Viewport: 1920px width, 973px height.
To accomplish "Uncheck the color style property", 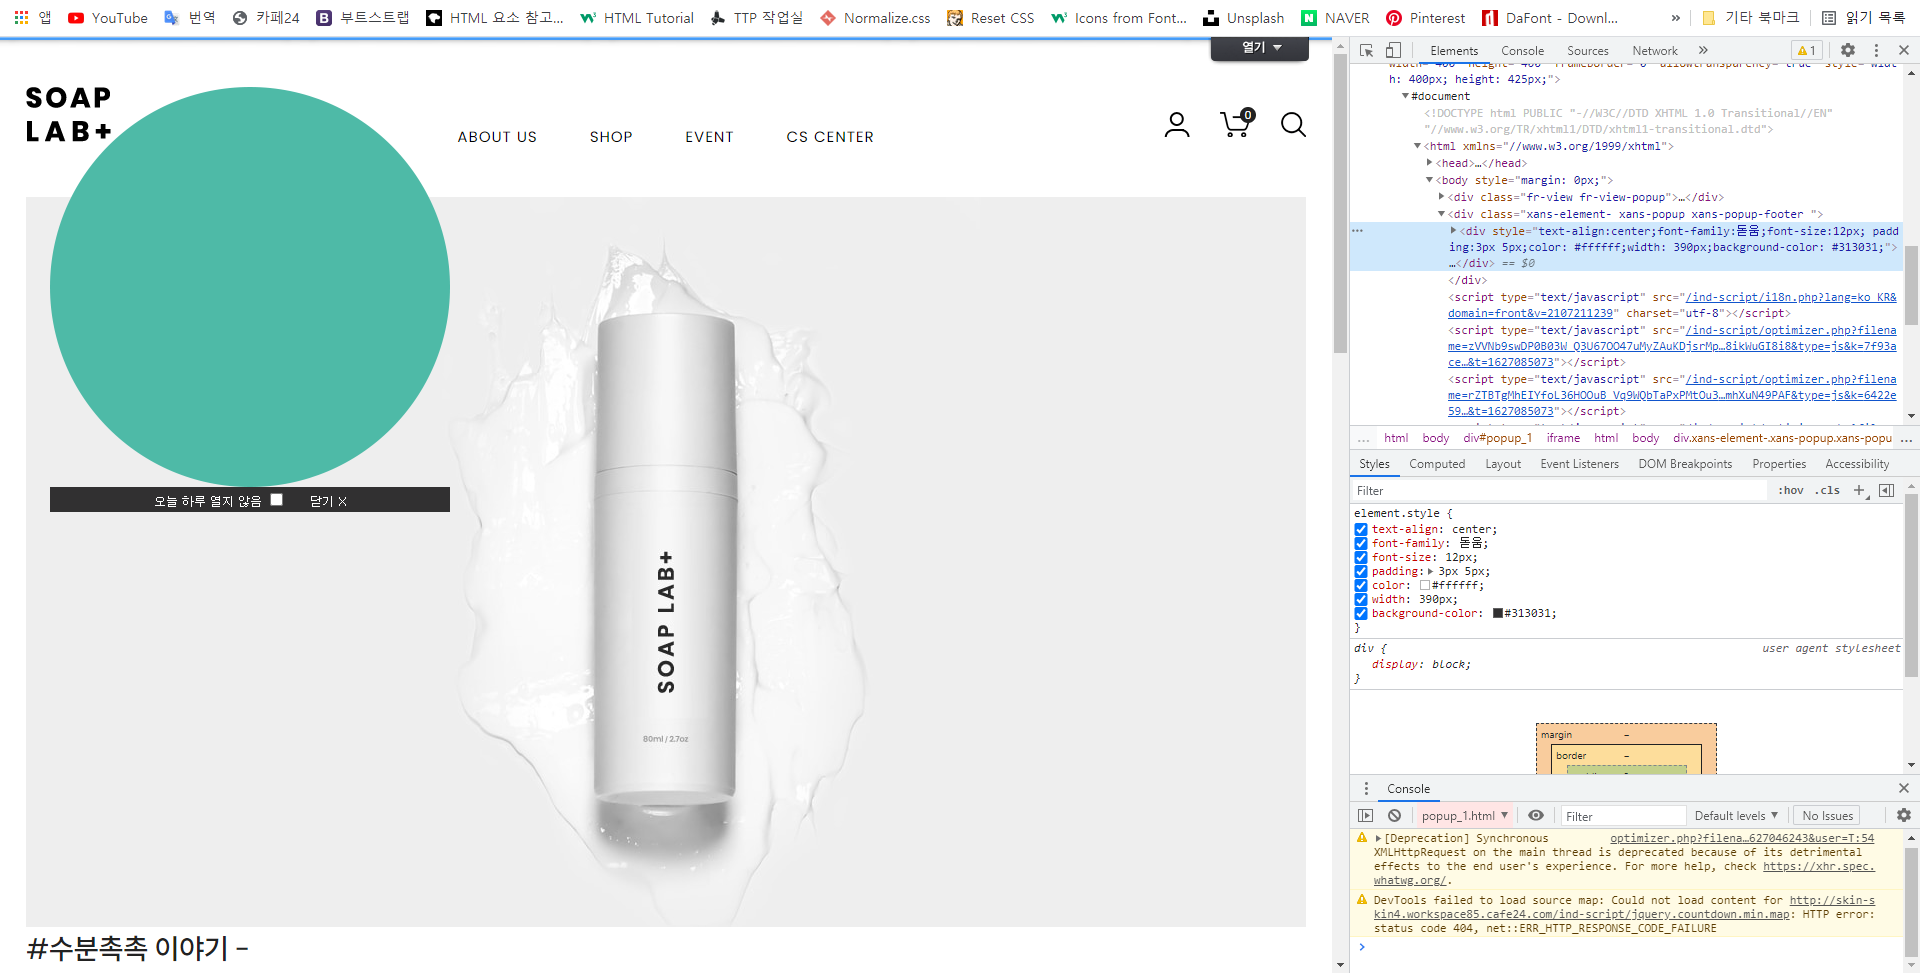I will pyautogui.click(x=1361, y=586).
